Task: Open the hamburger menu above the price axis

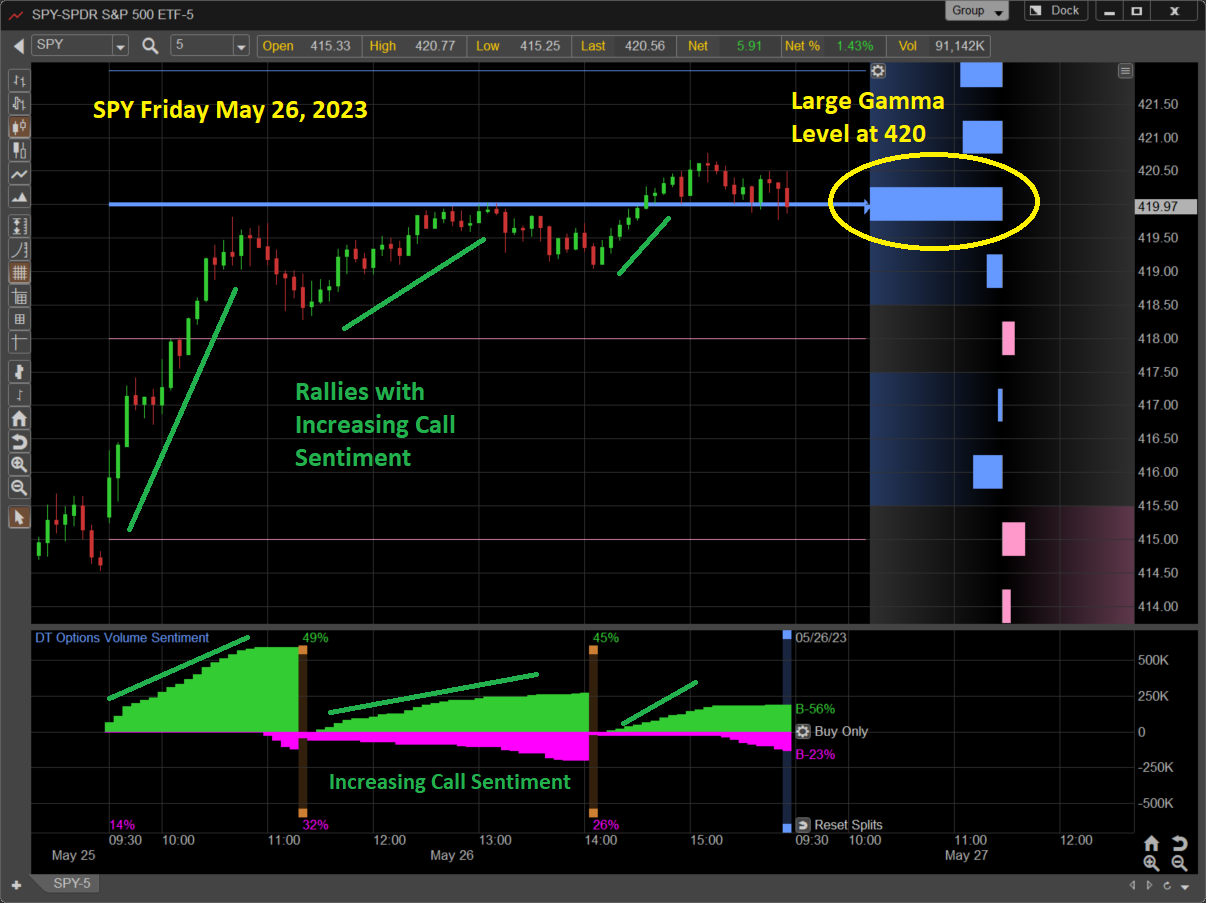Action: pos(1125,71)
